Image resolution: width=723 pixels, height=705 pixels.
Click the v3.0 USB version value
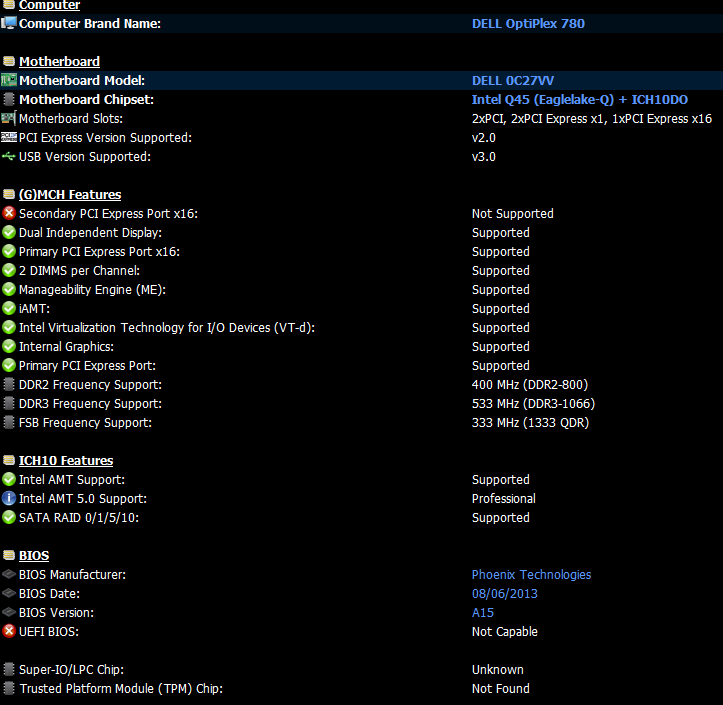(x=484, y=157)
